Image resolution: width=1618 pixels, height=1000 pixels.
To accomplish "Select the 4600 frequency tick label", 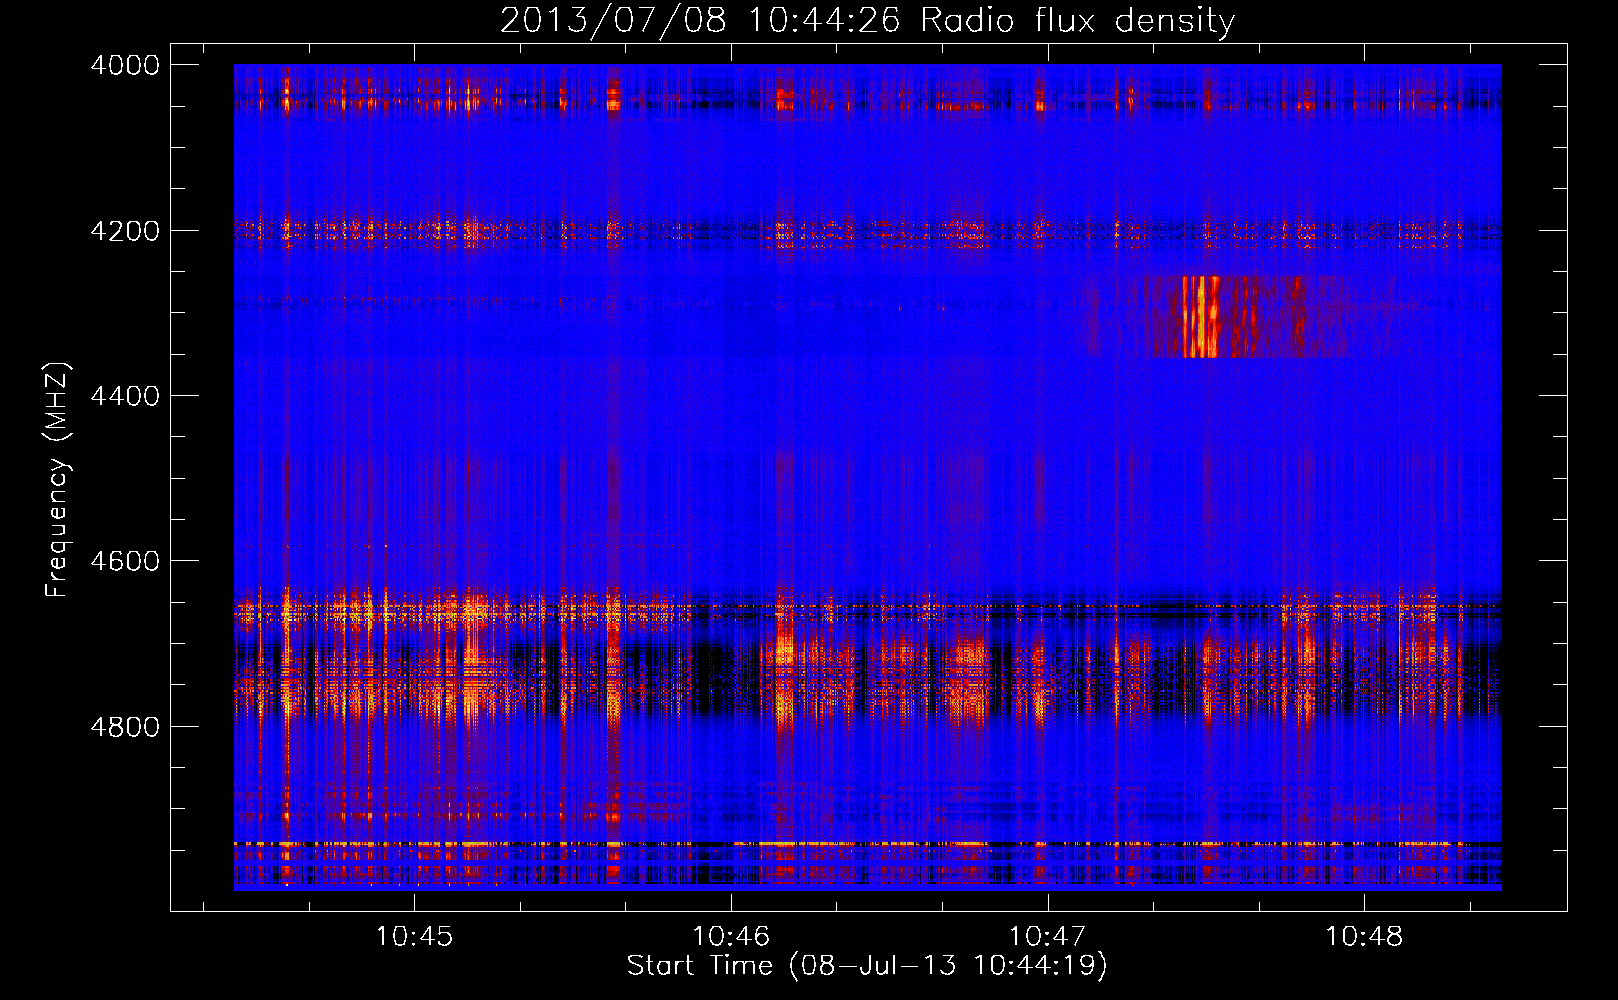I will tap(125, 561).
